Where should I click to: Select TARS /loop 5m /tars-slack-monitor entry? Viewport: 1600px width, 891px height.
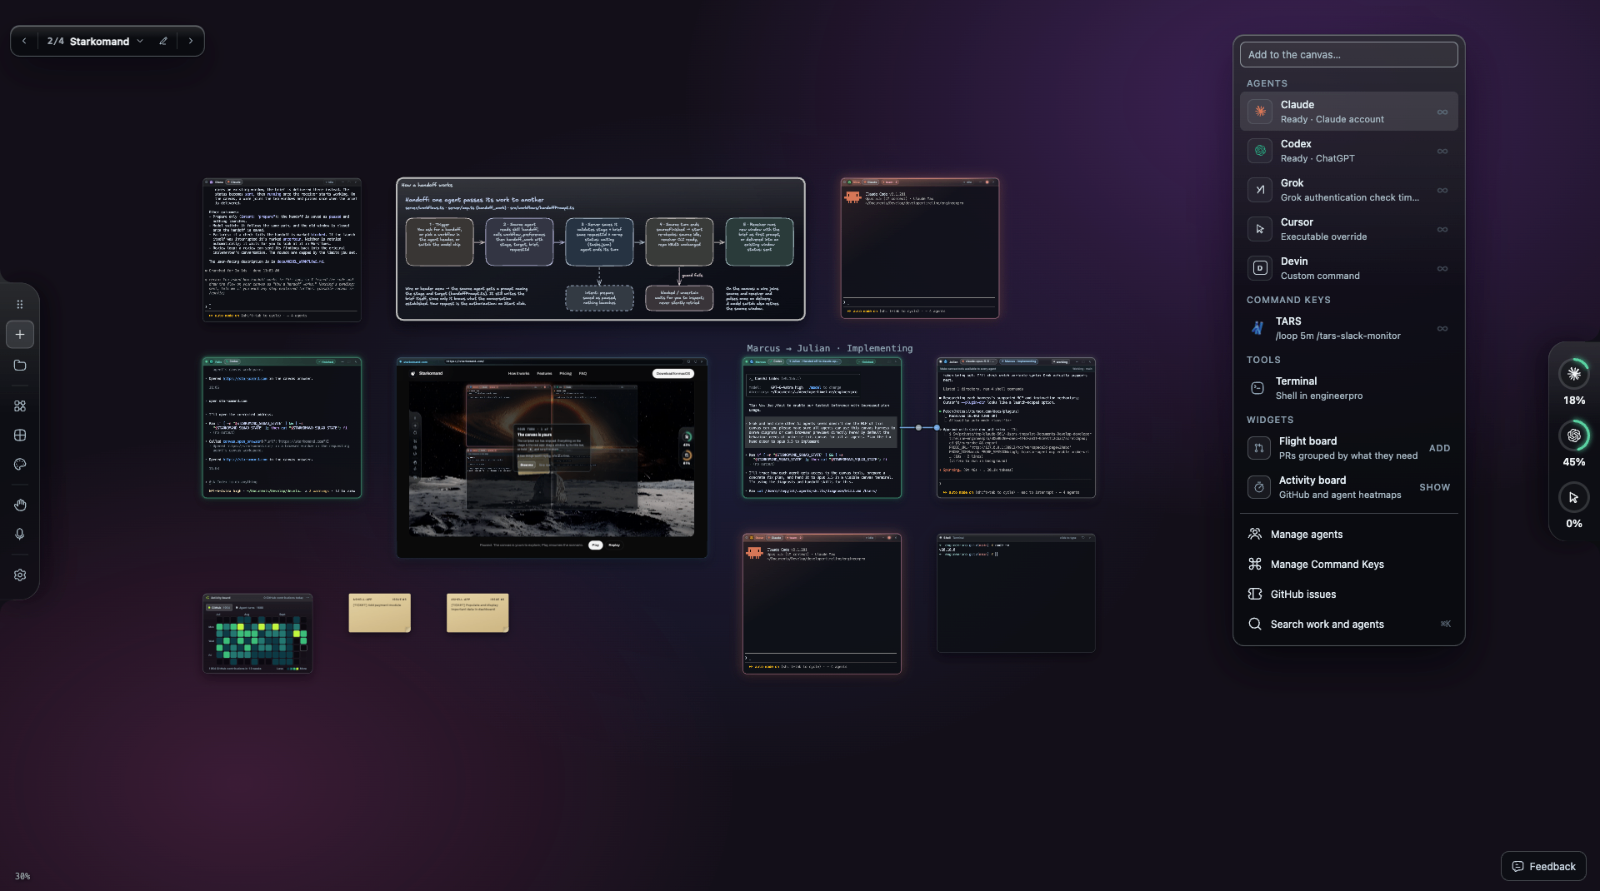(x=1349, y=328)
